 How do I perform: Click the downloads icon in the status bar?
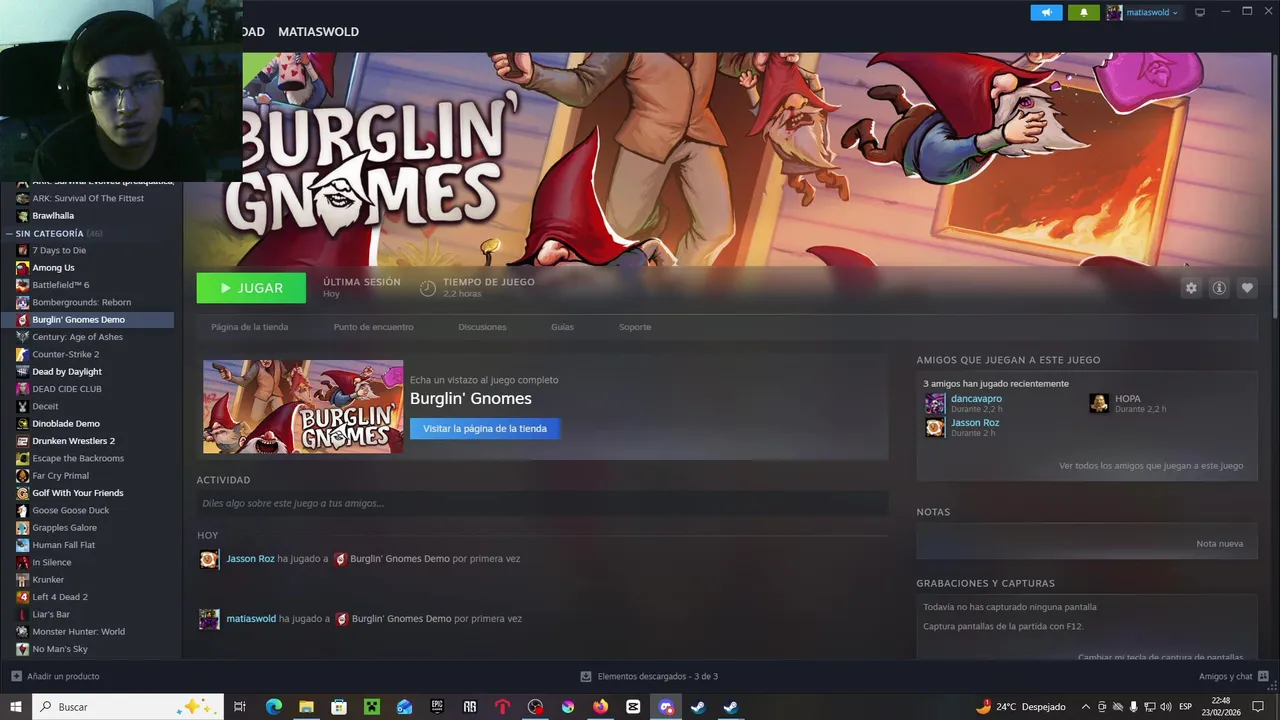[586, 677]
